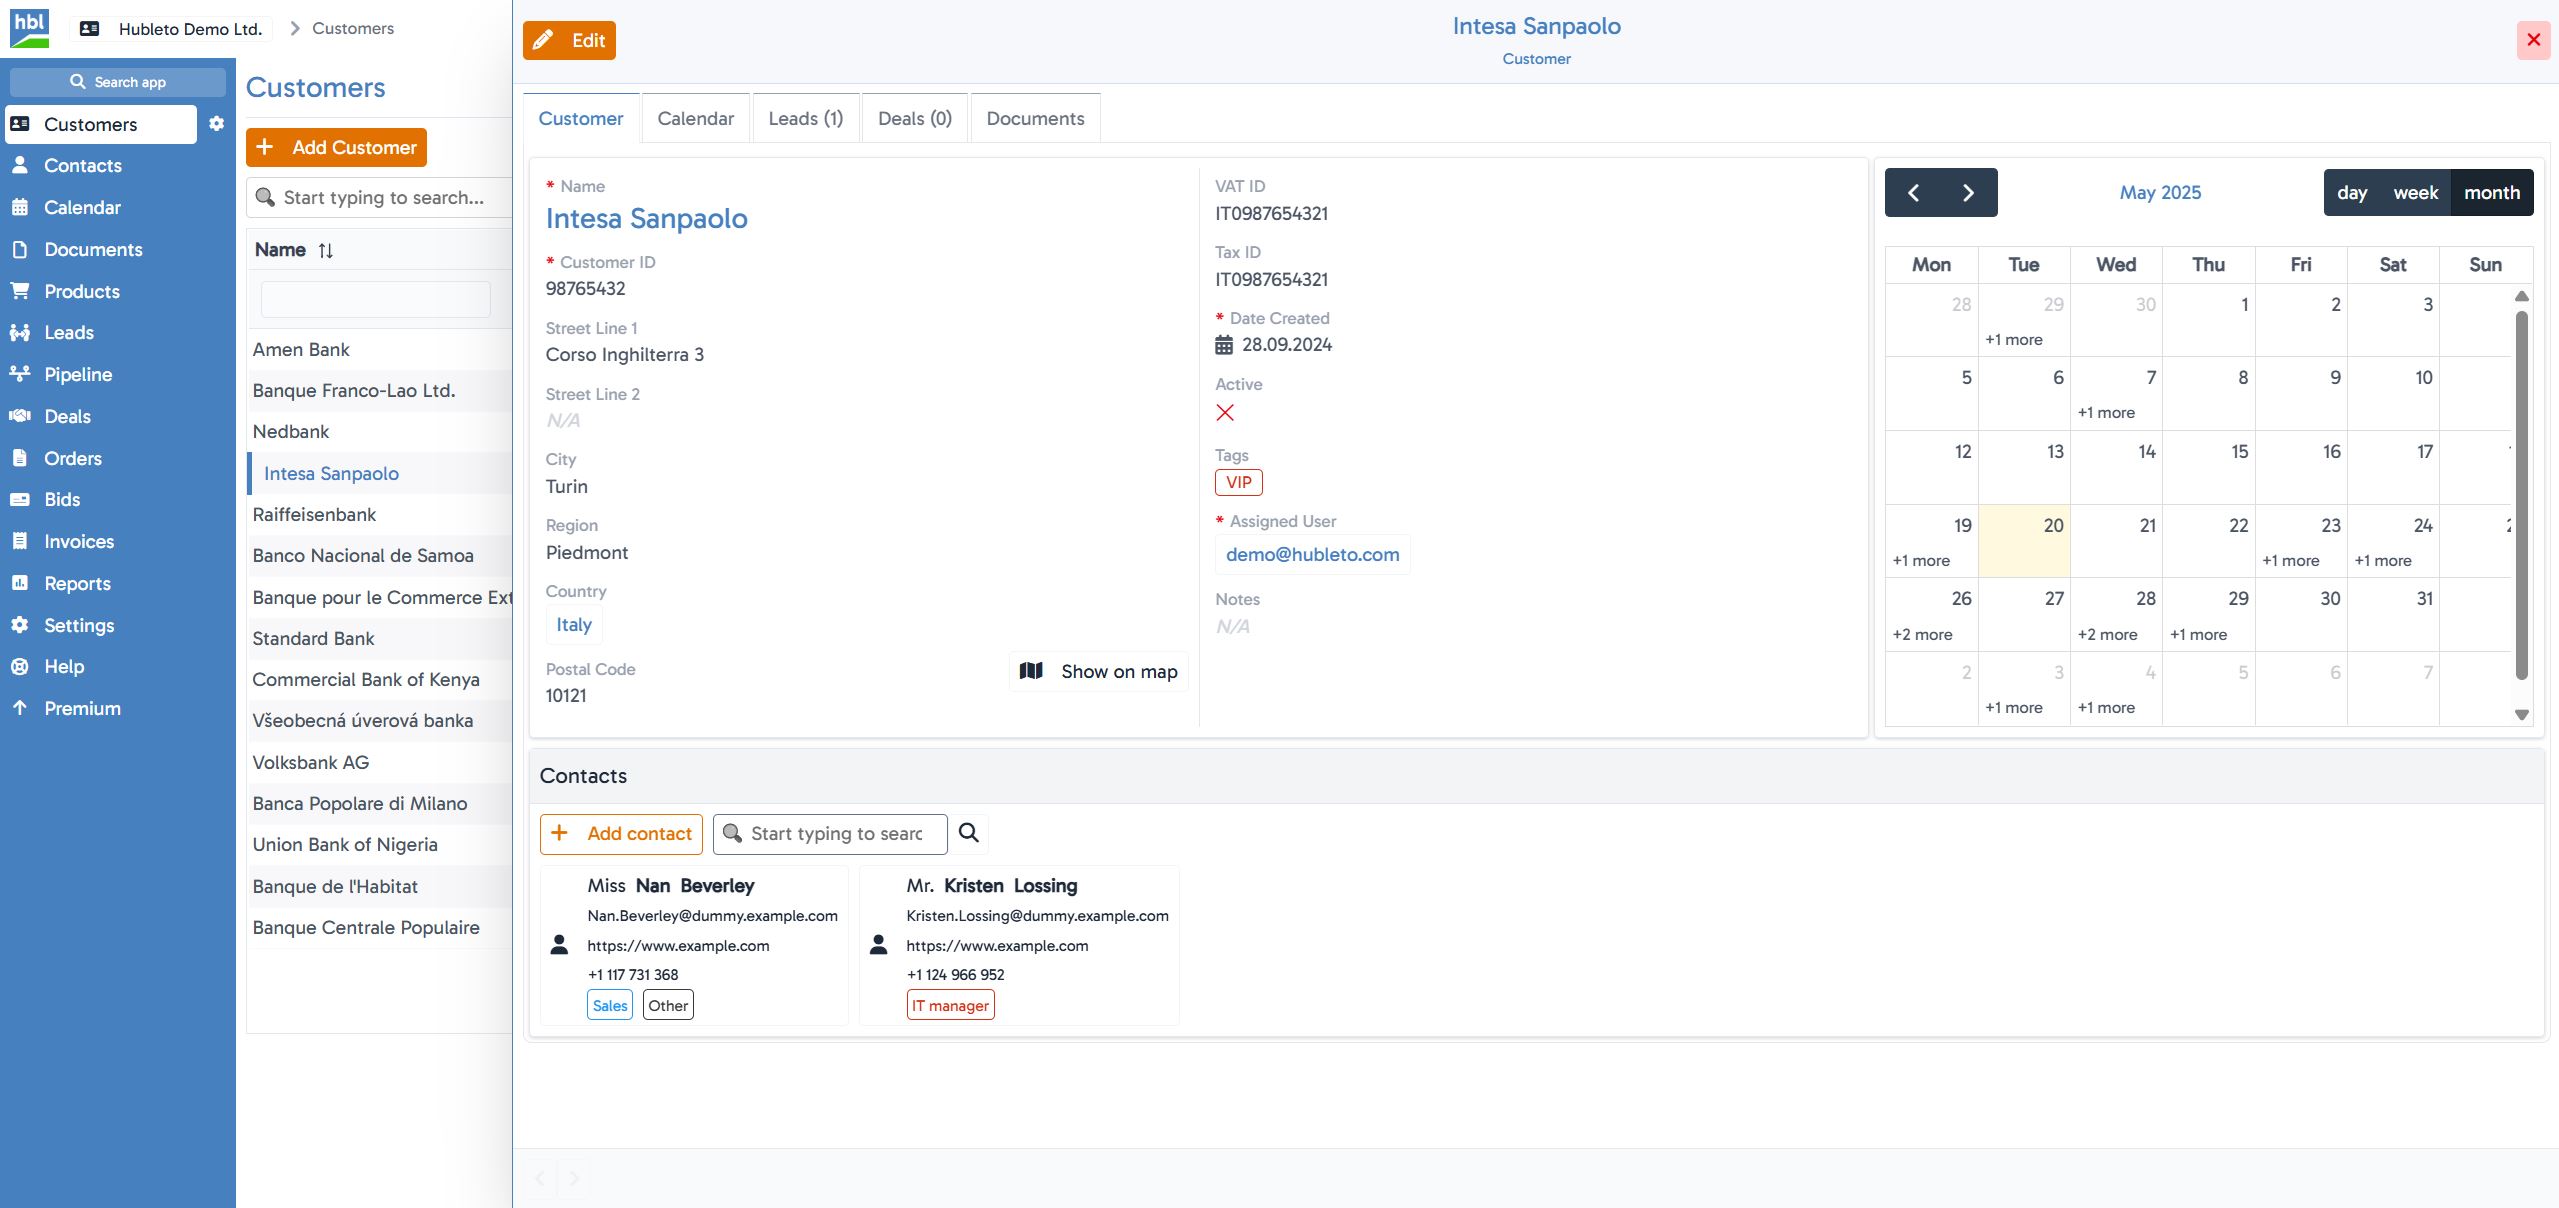
Task: Toggle Name column sort order
Action: click(326, 251)
